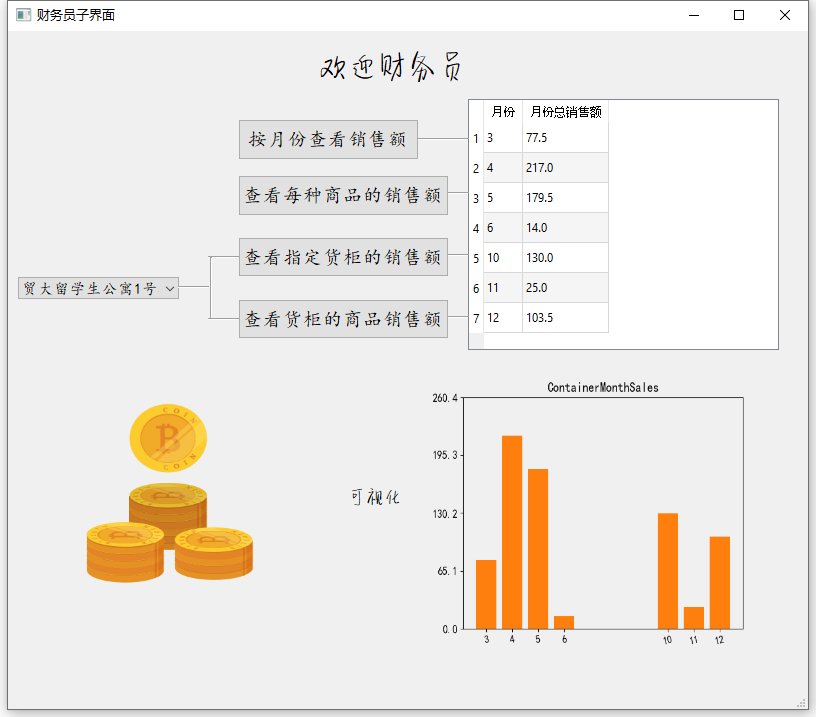Select row header 3 in sales table
The width and height of the screenshot is (816, 717).
coord(476,198)
